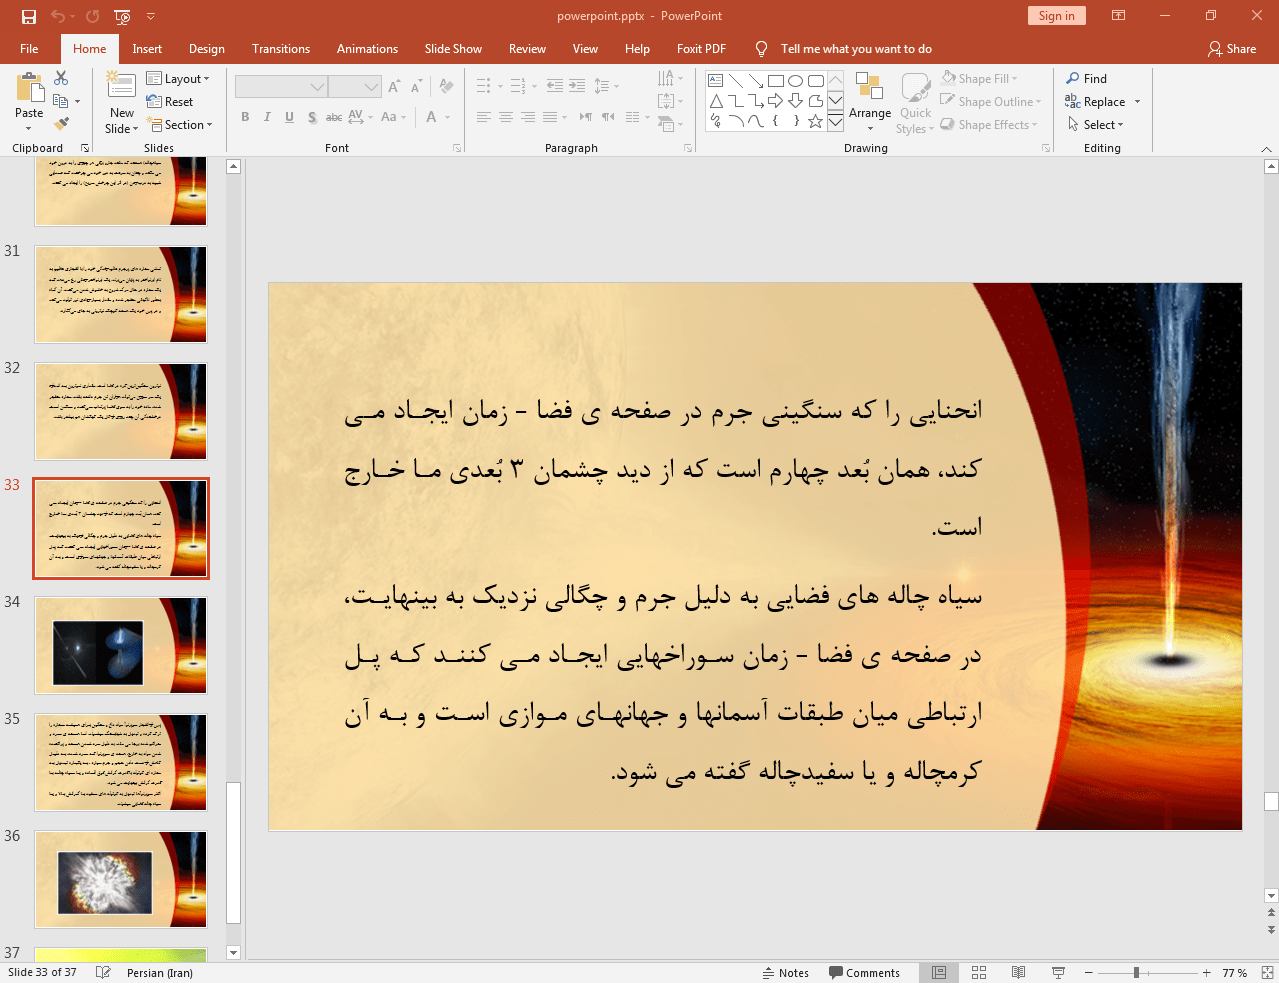
Task: Click Fit slide to current window icon
Action: point(1267,973)
